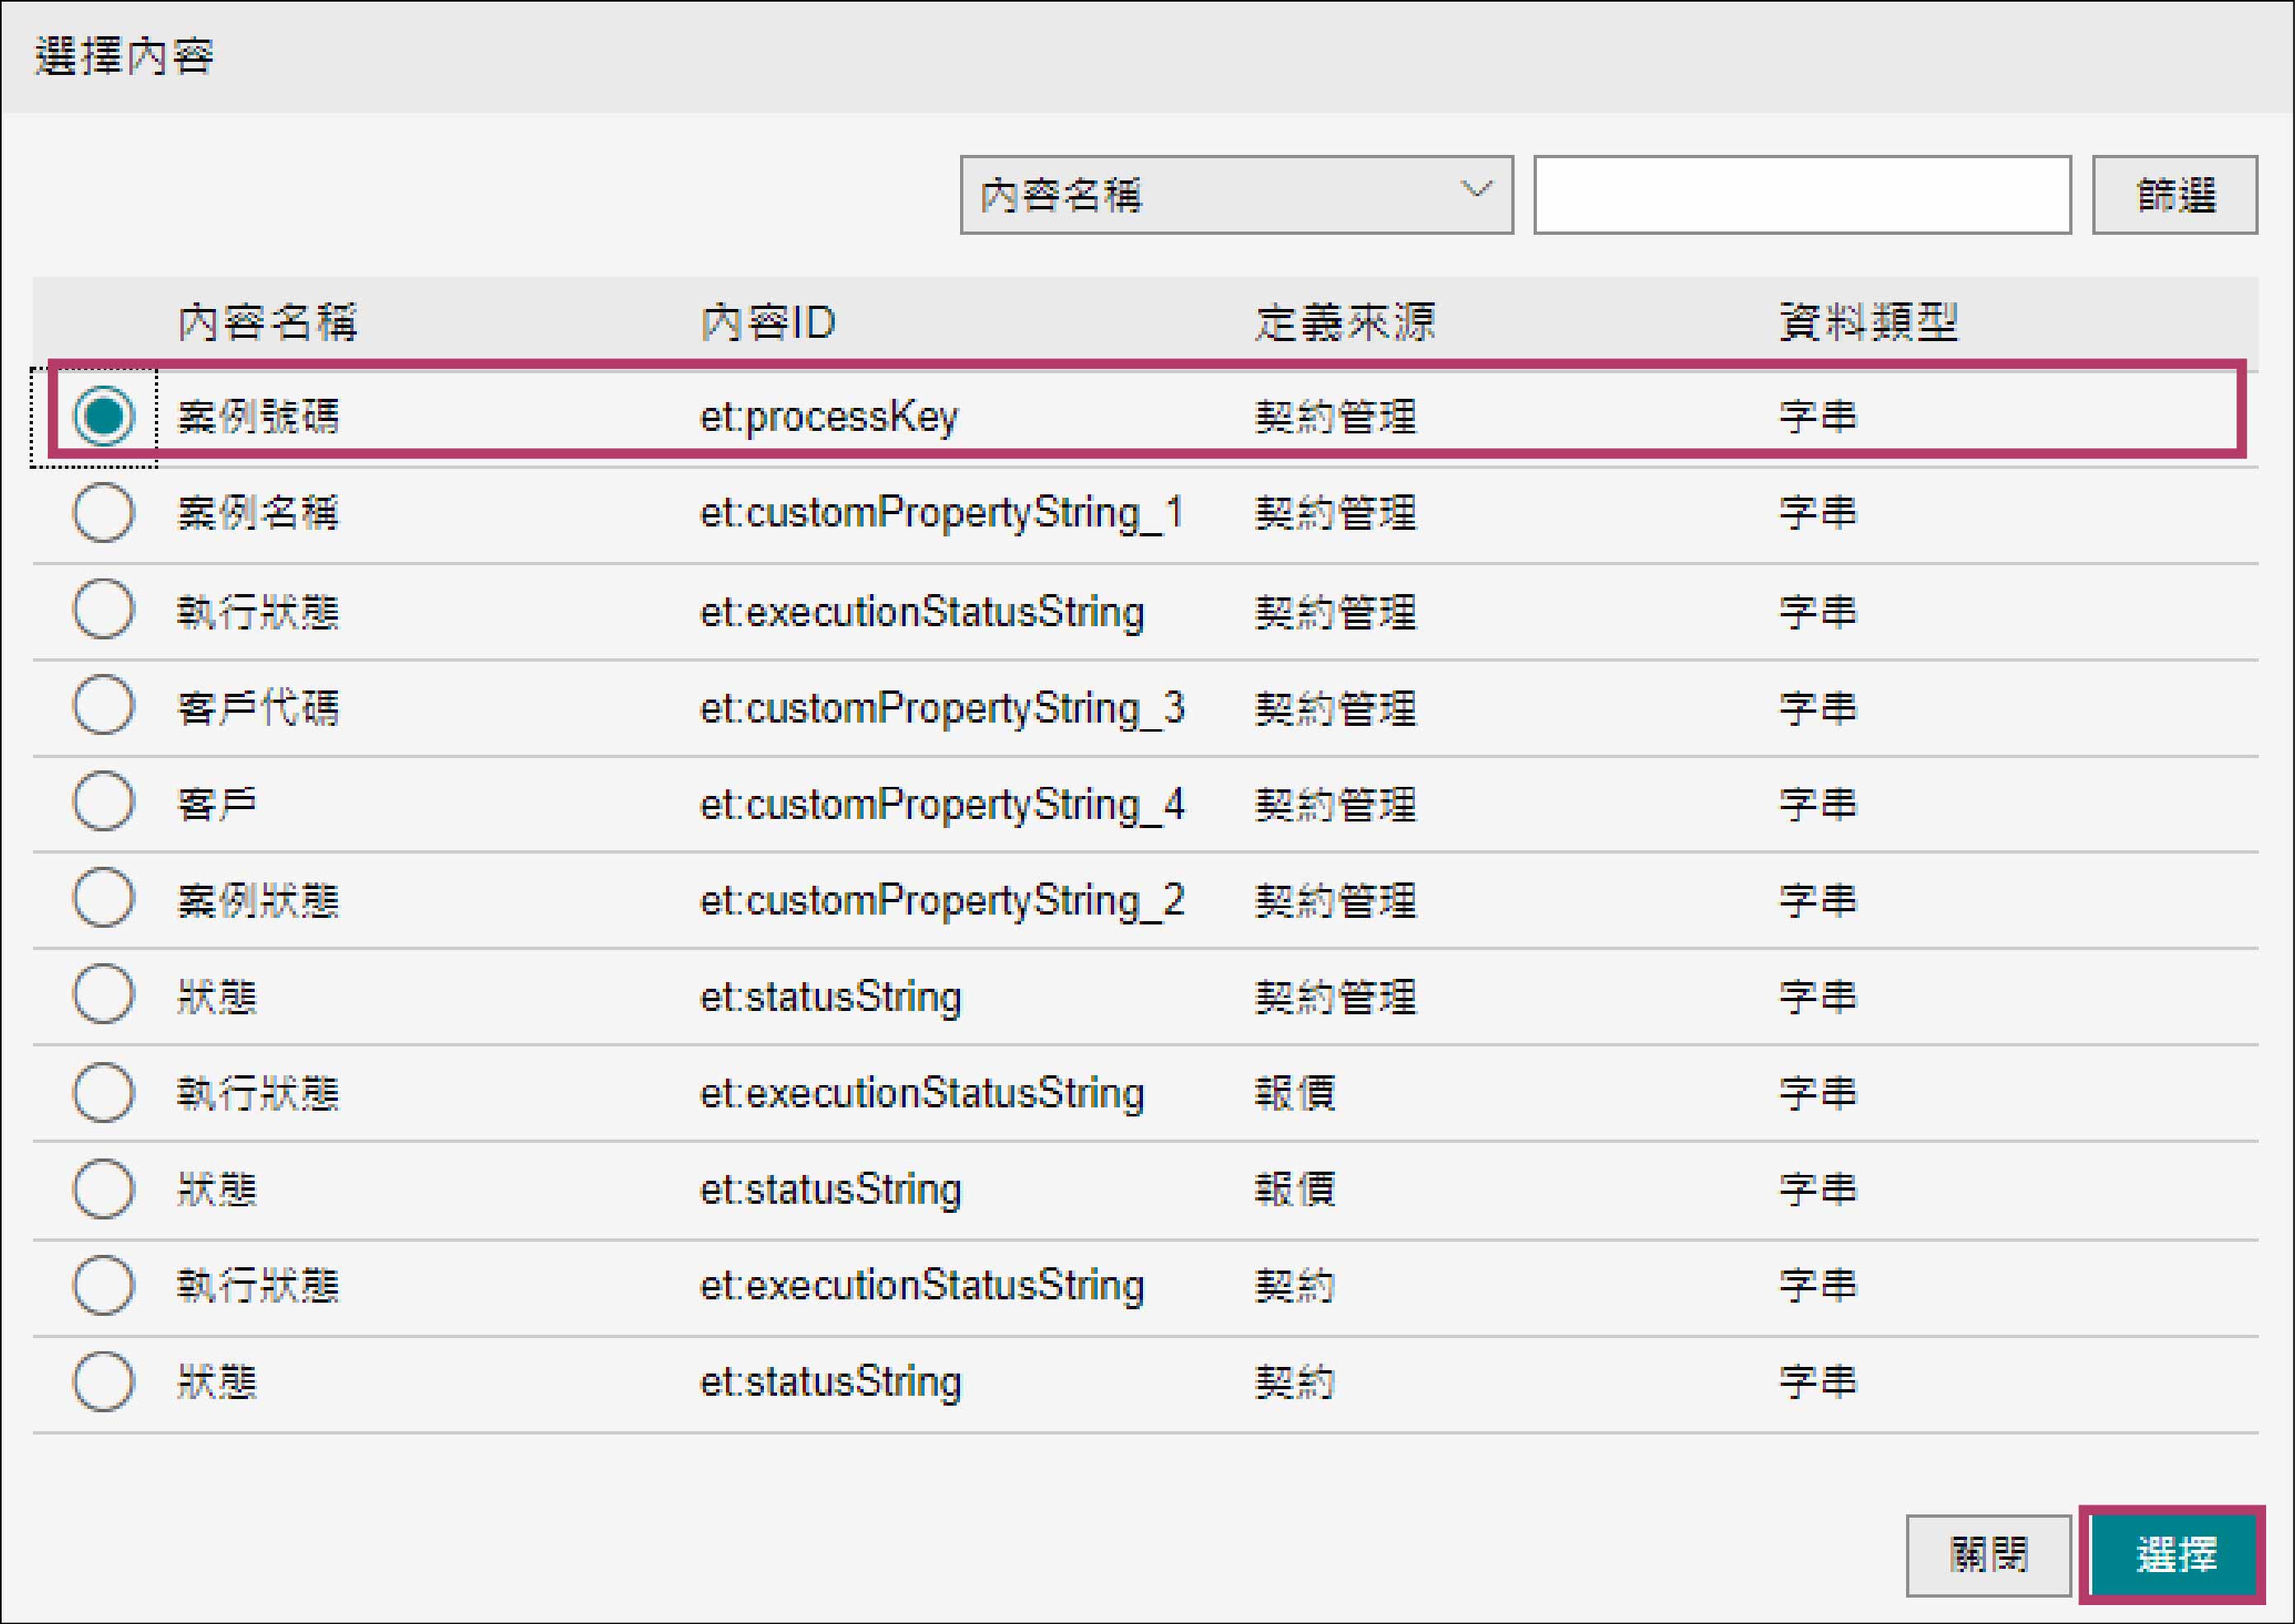The image size is (2295, 1624).
Task: Click the 內容名稱 column header
Action: [x=267, y=322]
